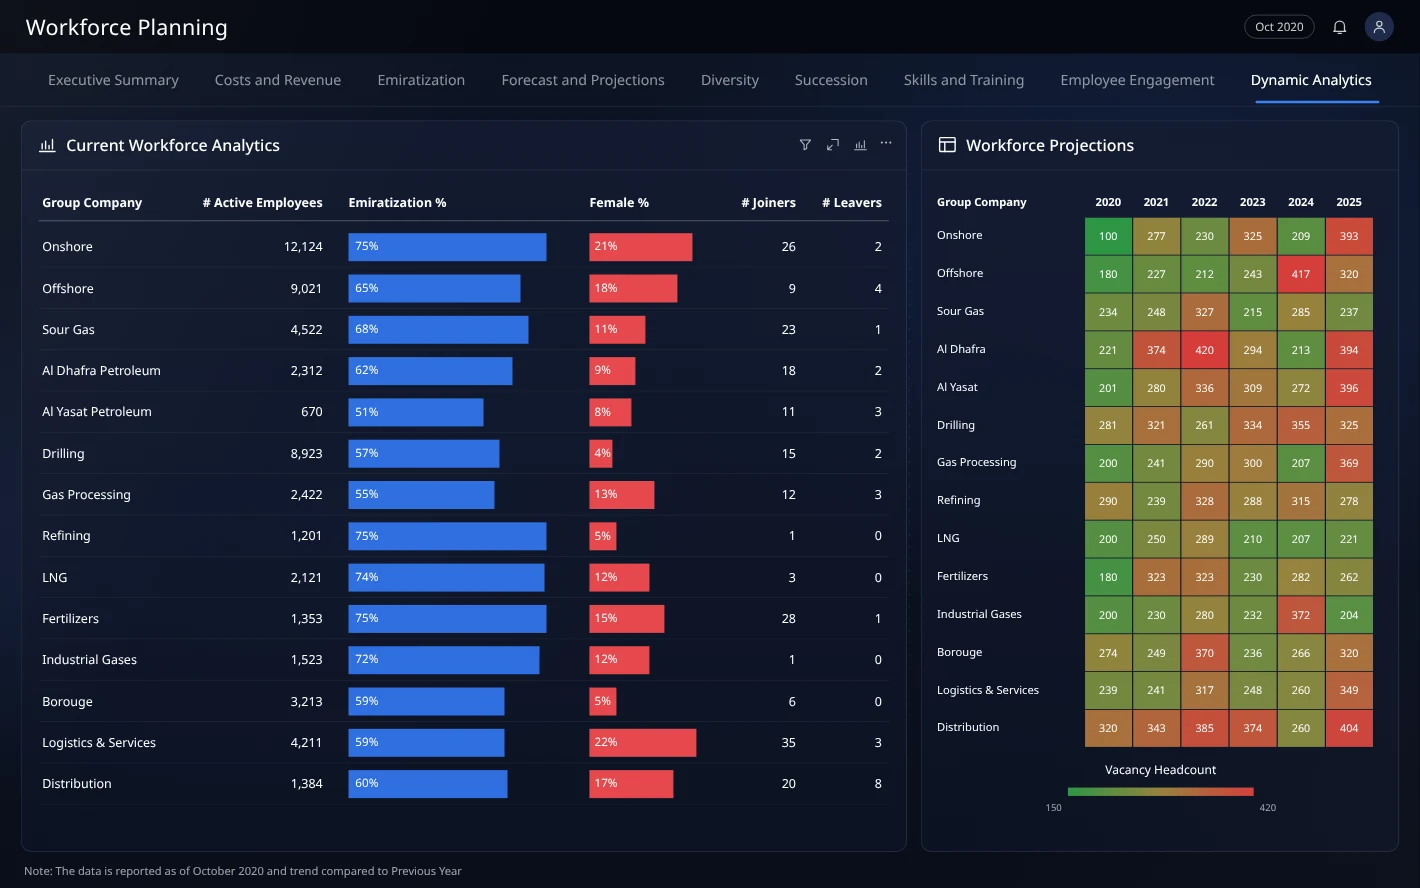Viewport: 1420px width, 888px height.
Task: Click Fertilizers joiners value 28
Action: coord(788,619)
